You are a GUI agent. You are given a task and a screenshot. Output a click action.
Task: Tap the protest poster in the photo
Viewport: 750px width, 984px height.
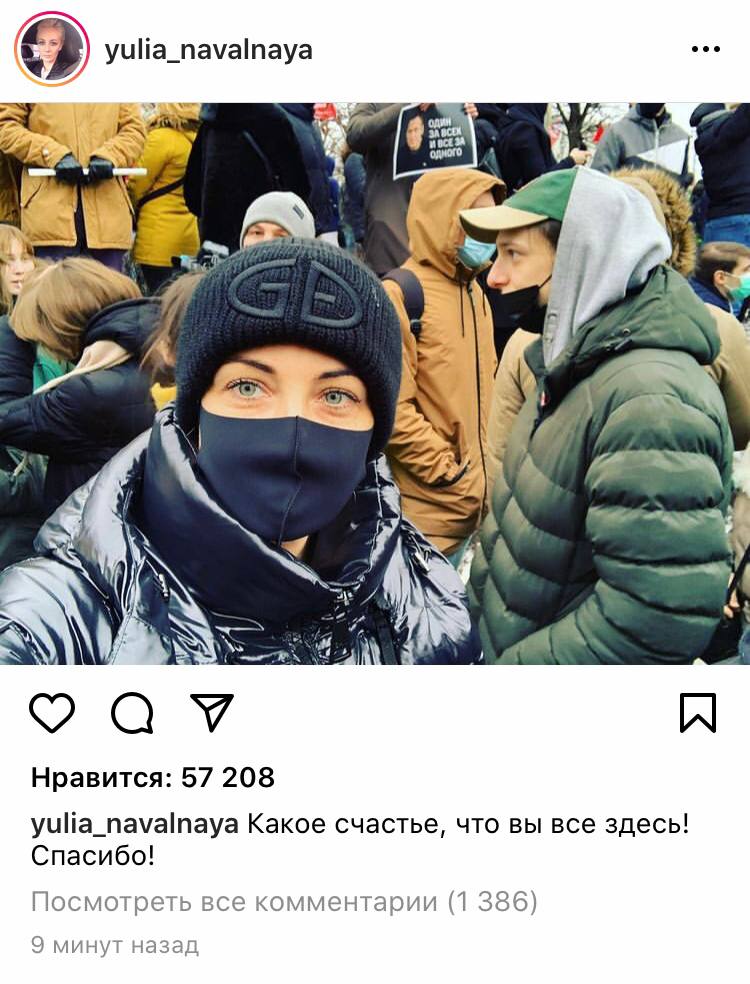pos(434,140)
